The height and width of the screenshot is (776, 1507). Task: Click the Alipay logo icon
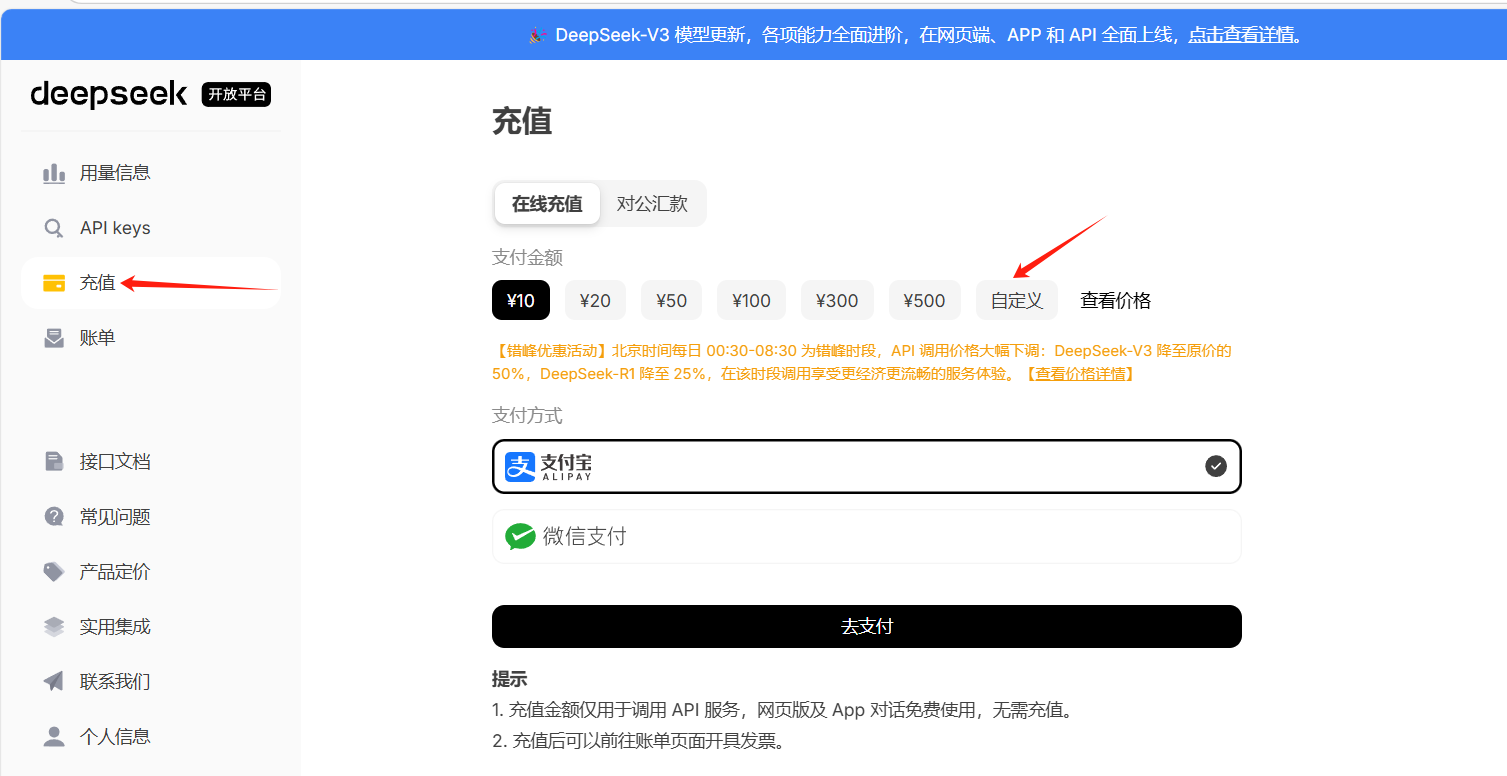coord(520,467)
